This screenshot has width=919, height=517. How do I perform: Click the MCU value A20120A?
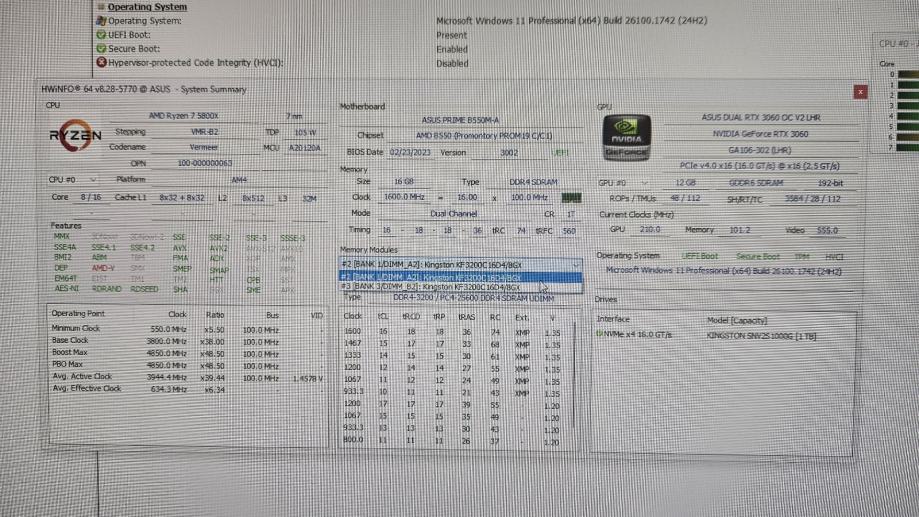304,148
